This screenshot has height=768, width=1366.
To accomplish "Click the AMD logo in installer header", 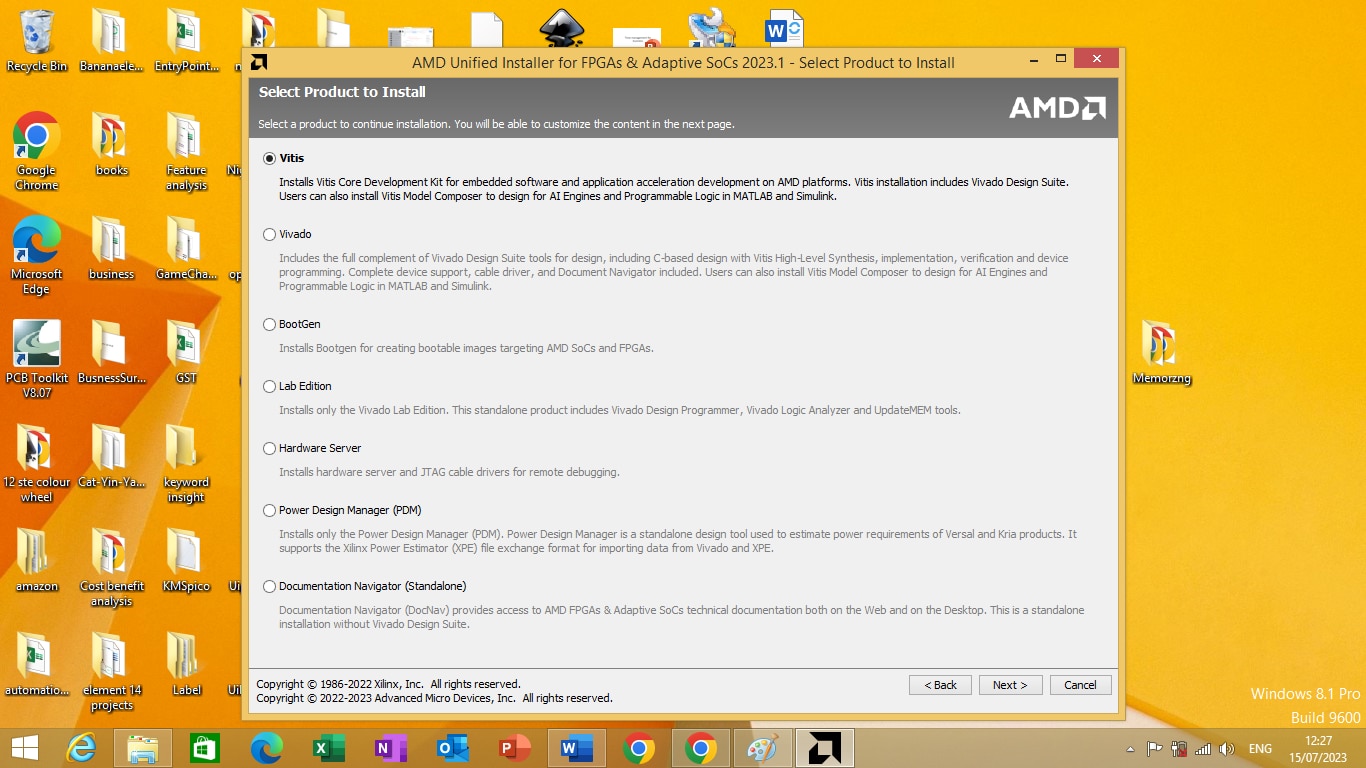I will click(x=1057, y=108).
